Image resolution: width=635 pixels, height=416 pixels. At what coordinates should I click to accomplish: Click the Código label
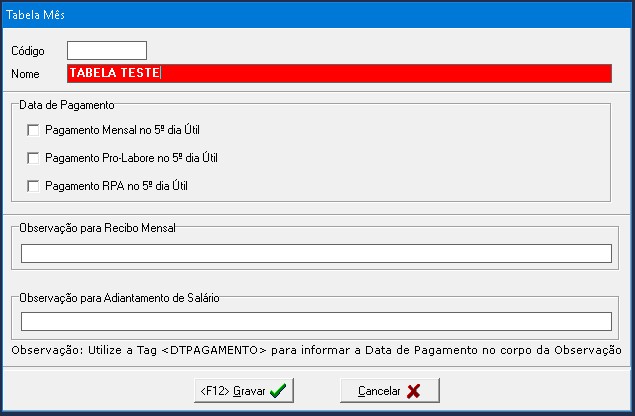[28, 51]
